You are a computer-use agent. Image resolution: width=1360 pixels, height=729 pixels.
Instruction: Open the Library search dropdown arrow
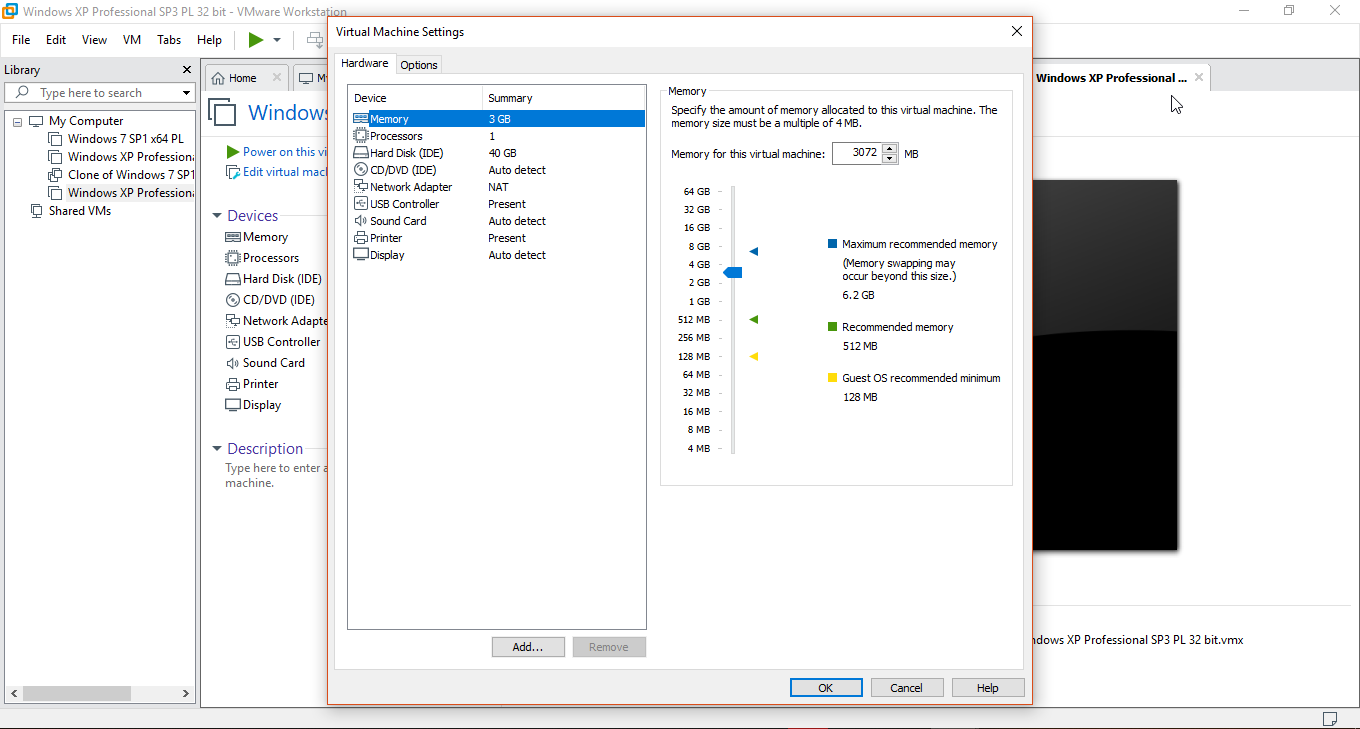[x=186, y=93]
